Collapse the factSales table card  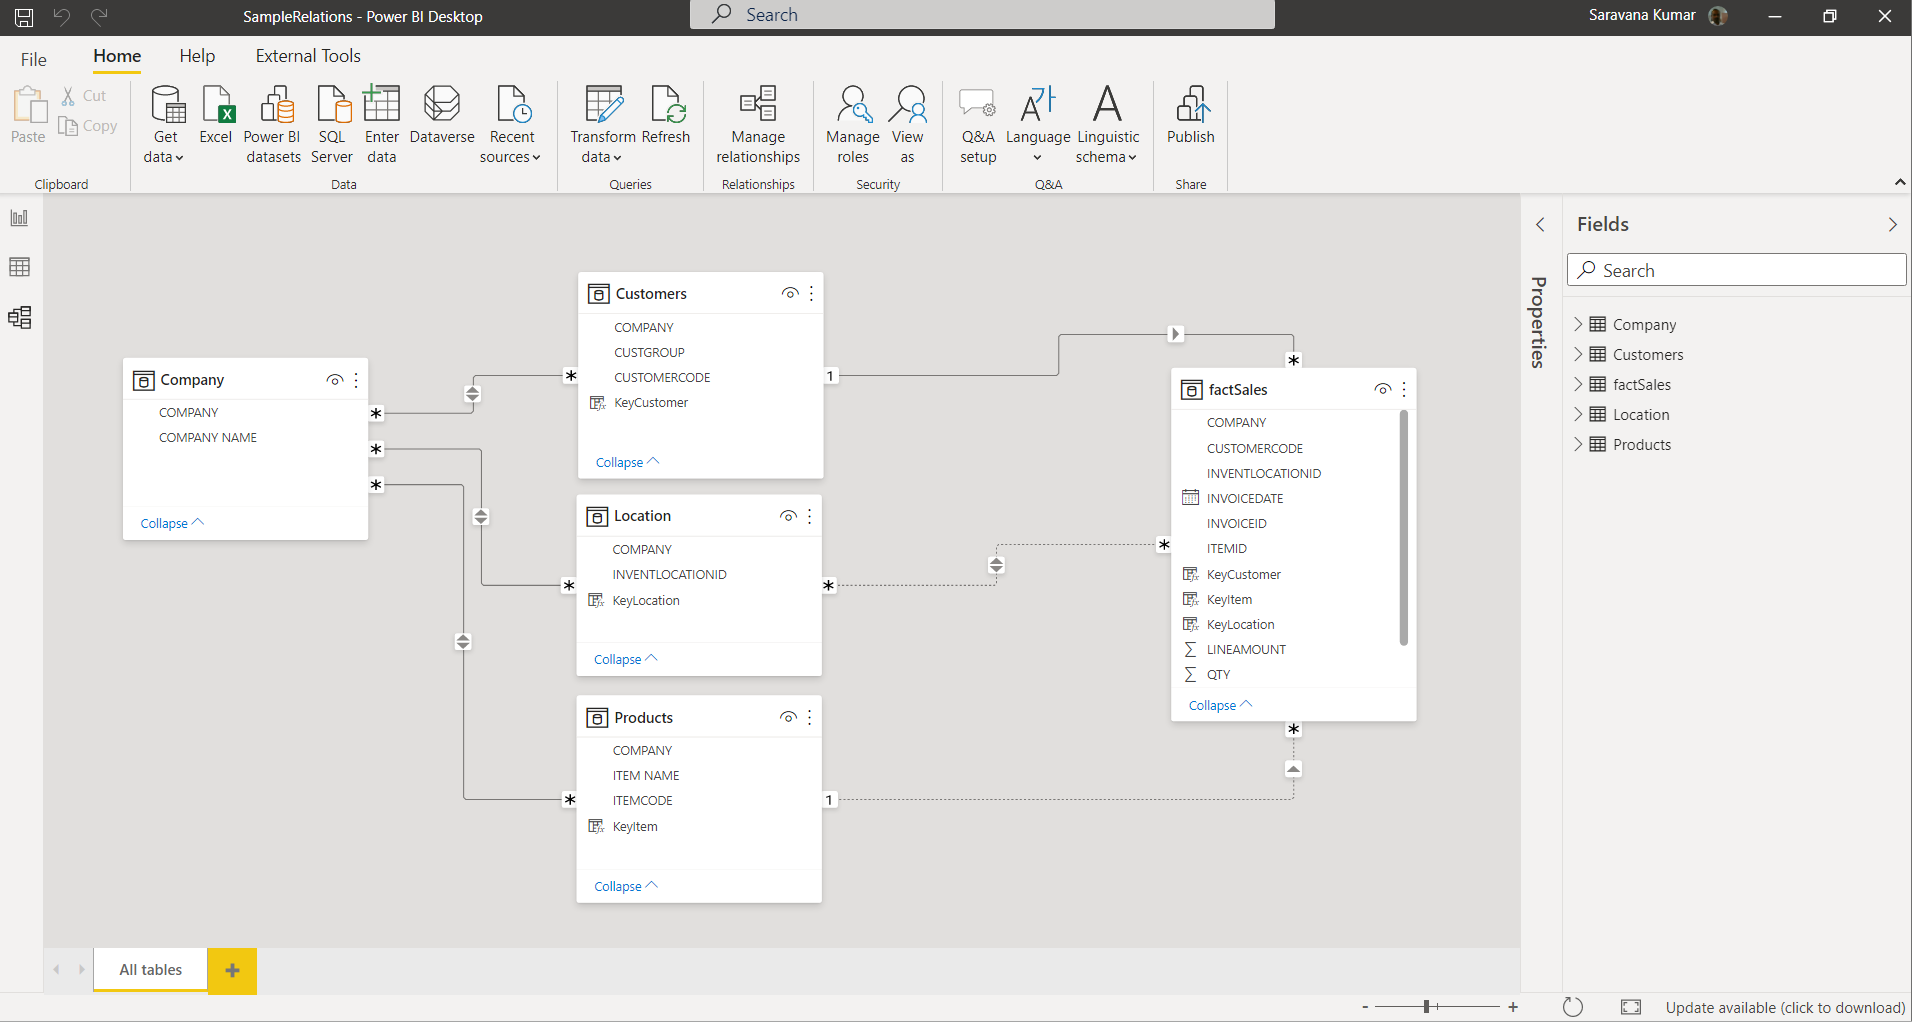(1220, 705)
